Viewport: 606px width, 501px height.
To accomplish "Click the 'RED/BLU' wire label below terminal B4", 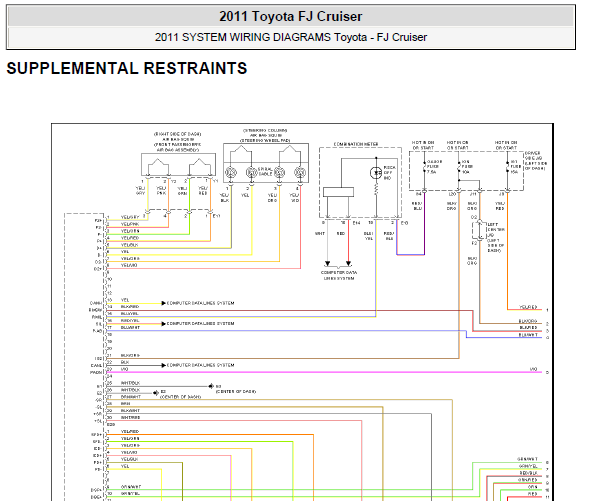I will click(x=417, y=206).
